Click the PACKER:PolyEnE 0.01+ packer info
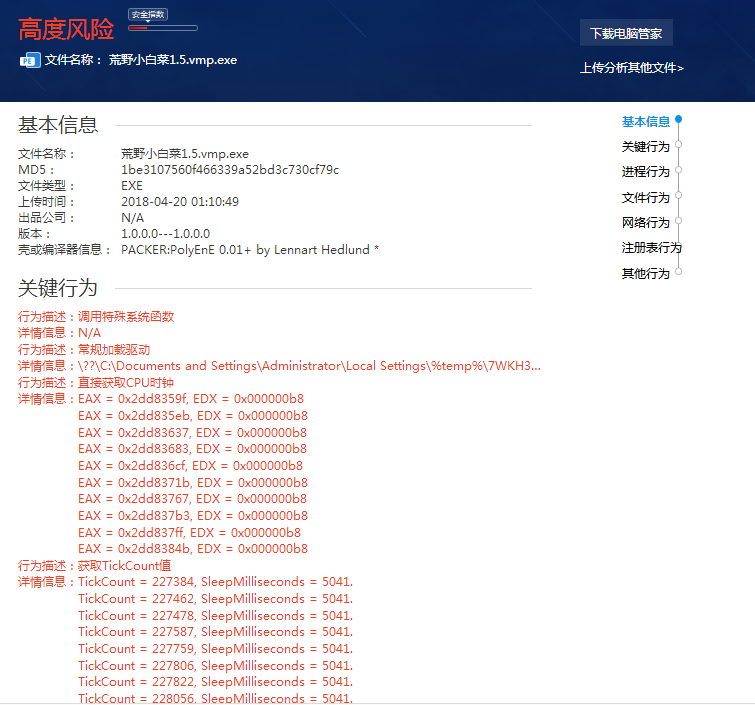Screen dimensions: 755x705 pos(250,250)
